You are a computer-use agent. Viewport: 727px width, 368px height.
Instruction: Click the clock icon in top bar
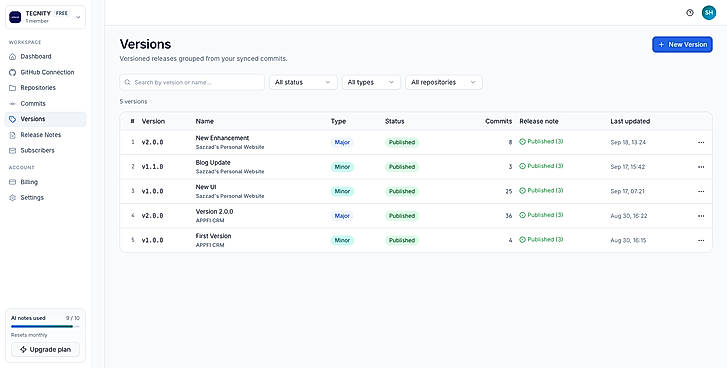tap(690, 13)
